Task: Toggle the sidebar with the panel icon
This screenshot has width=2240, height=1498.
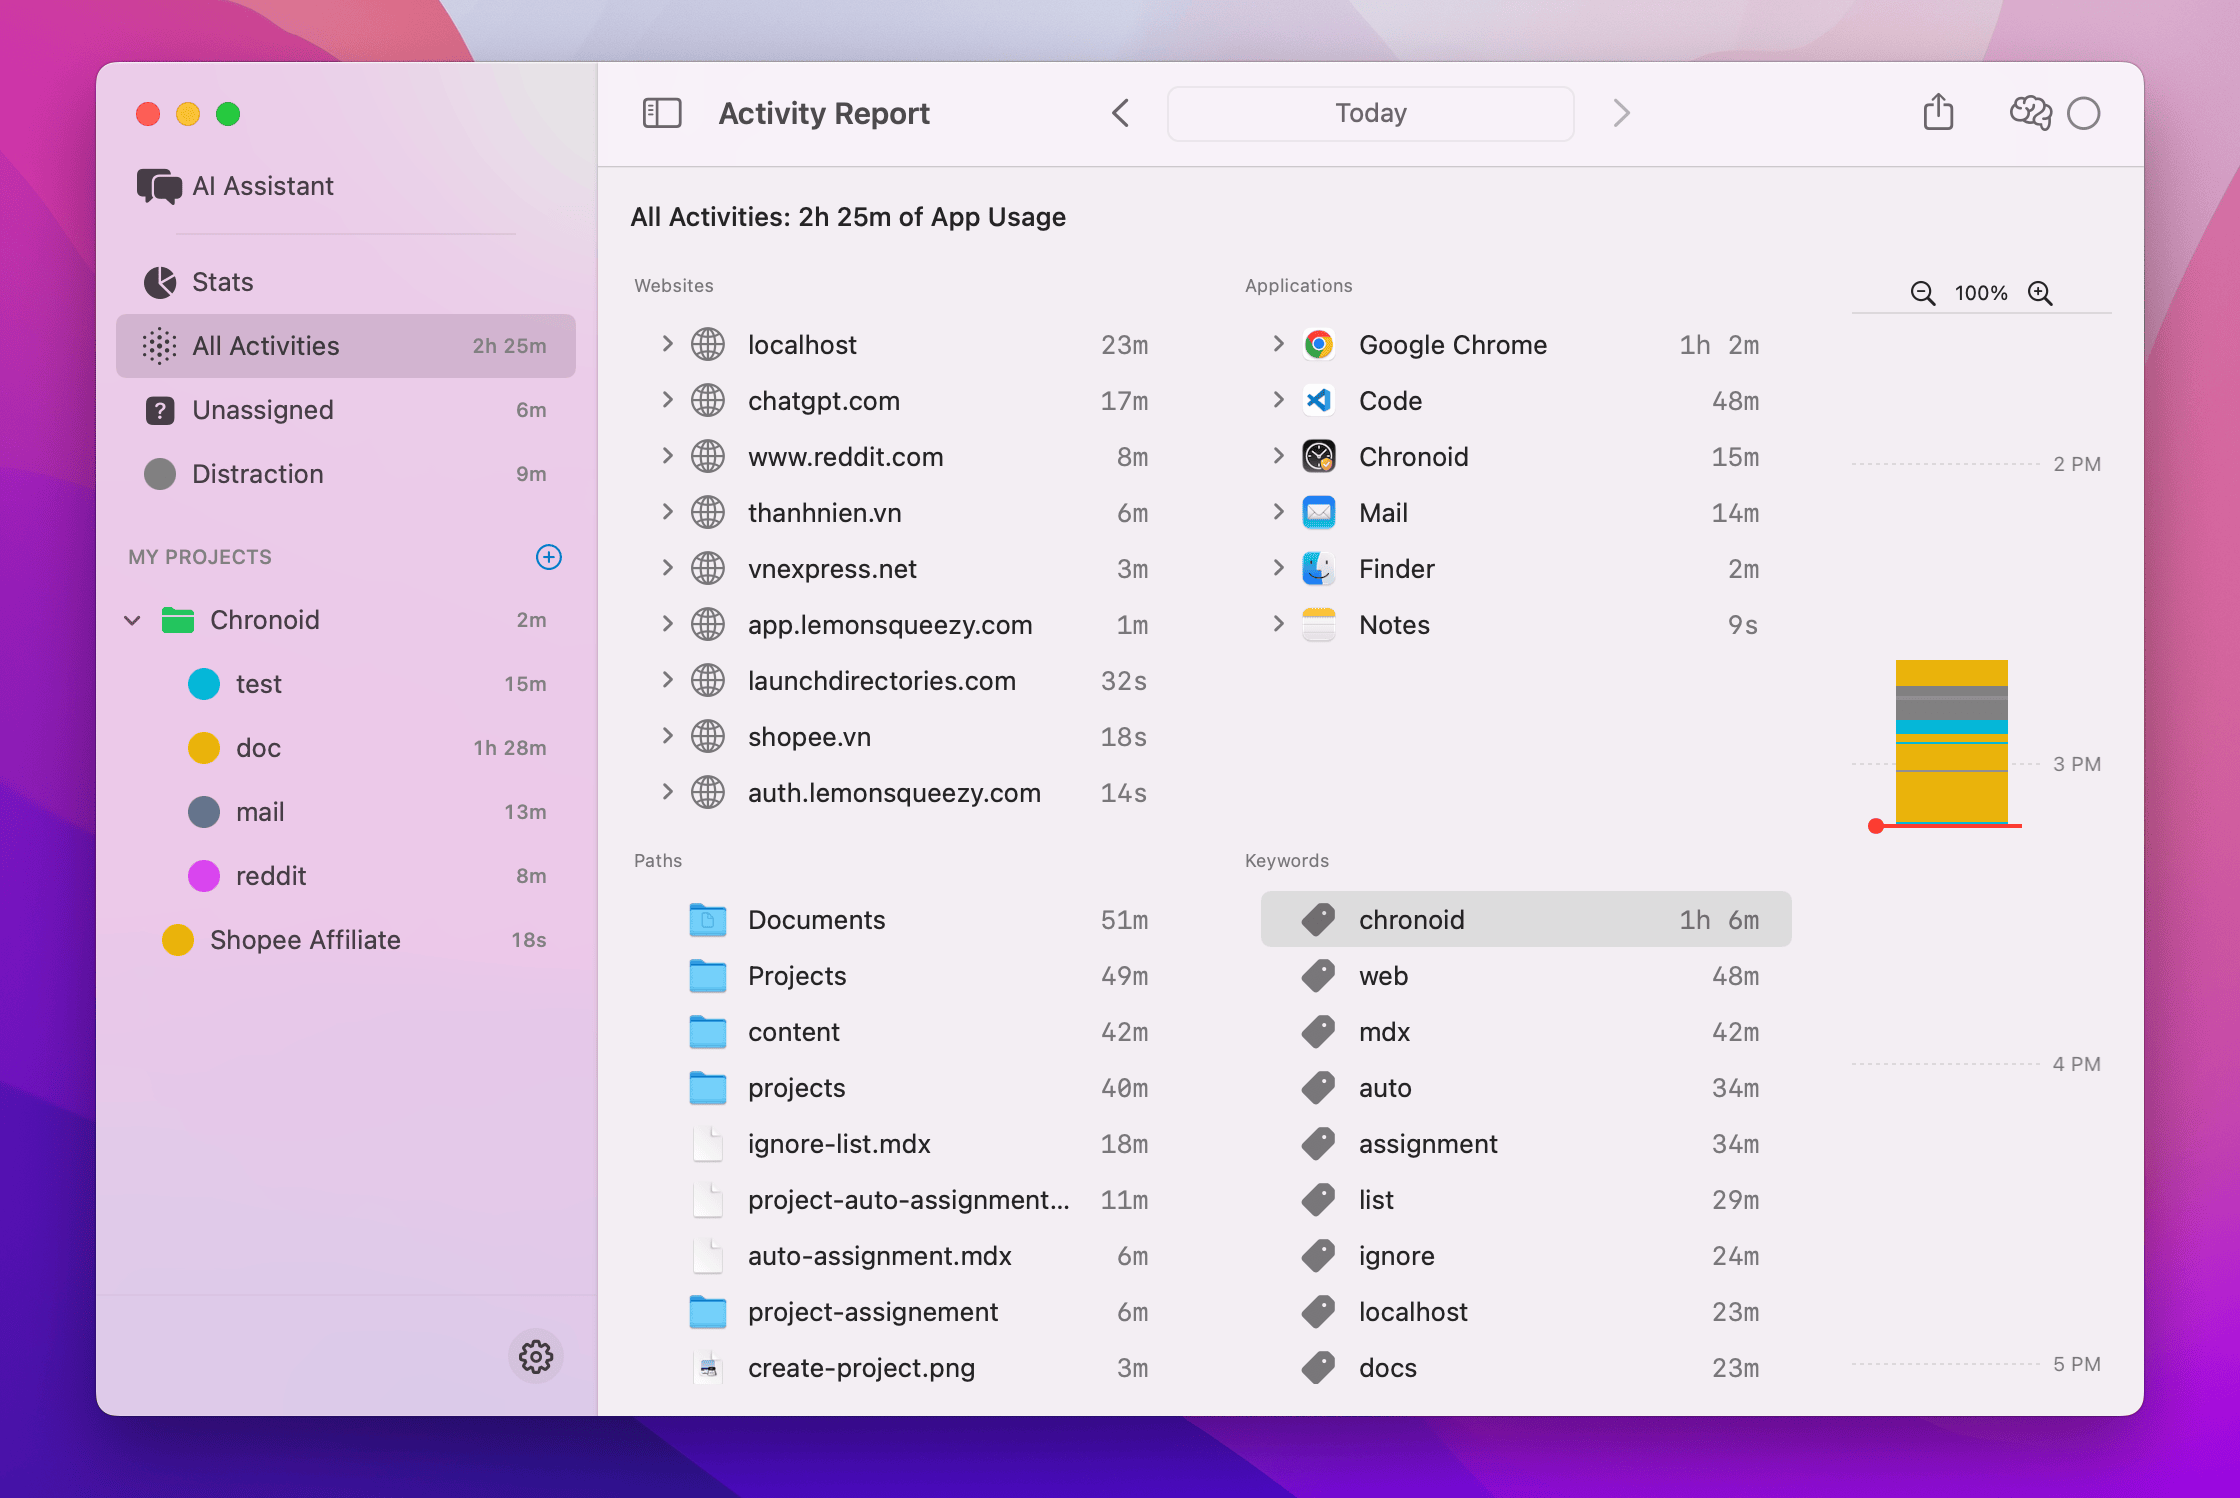Action: tap(661, 113)
